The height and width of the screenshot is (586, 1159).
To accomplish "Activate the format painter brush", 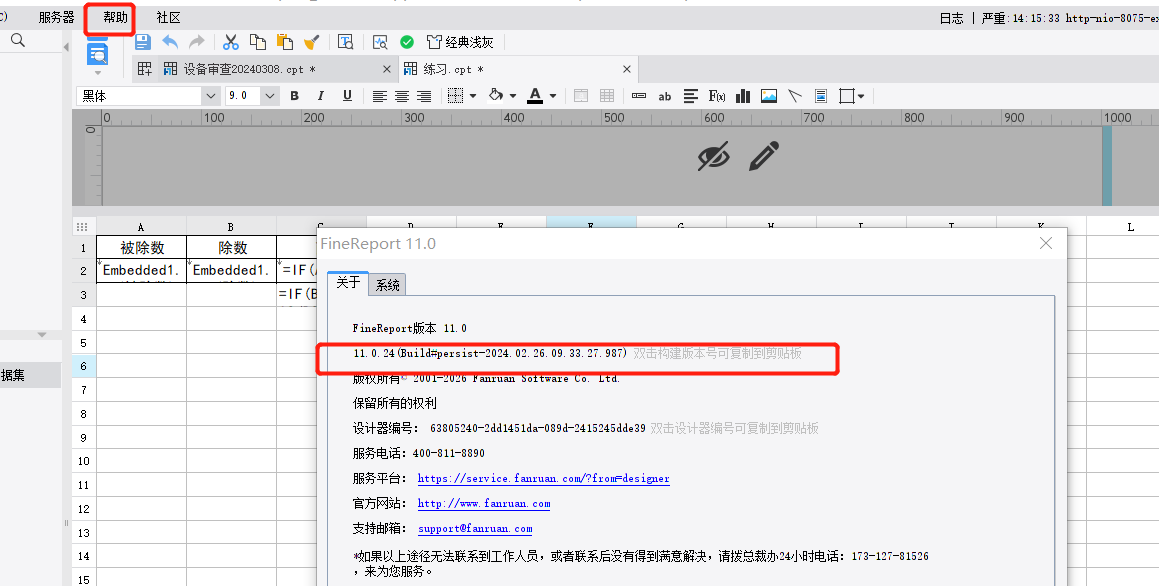I will click(x=311, y=42).
